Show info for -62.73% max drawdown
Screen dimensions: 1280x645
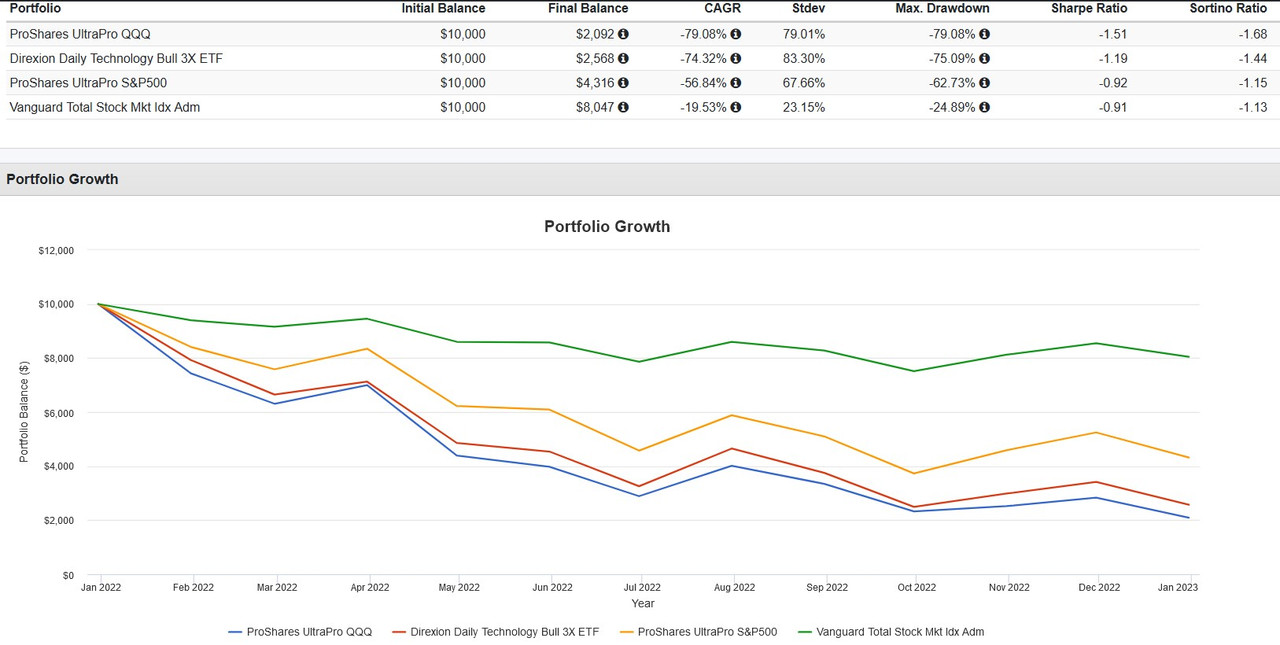pyautogui.click(x=985, y=83)
